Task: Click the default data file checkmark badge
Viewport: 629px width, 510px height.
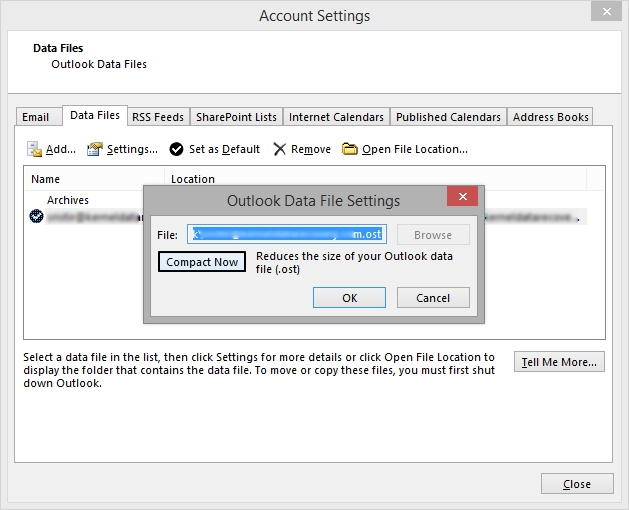Action: point(36,216)
